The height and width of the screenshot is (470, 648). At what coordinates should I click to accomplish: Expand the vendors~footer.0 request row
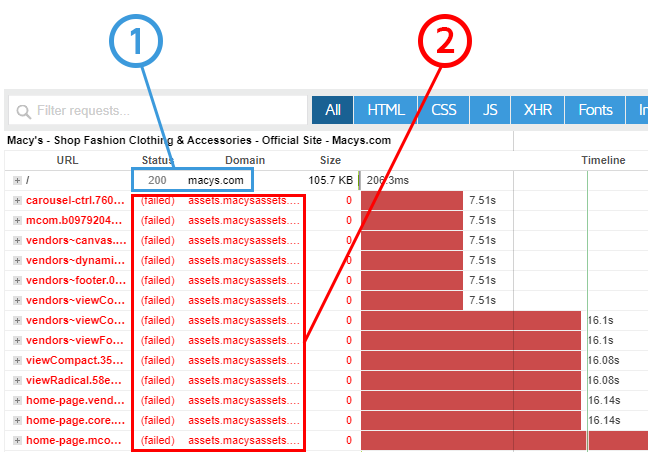tap(17, 280)
